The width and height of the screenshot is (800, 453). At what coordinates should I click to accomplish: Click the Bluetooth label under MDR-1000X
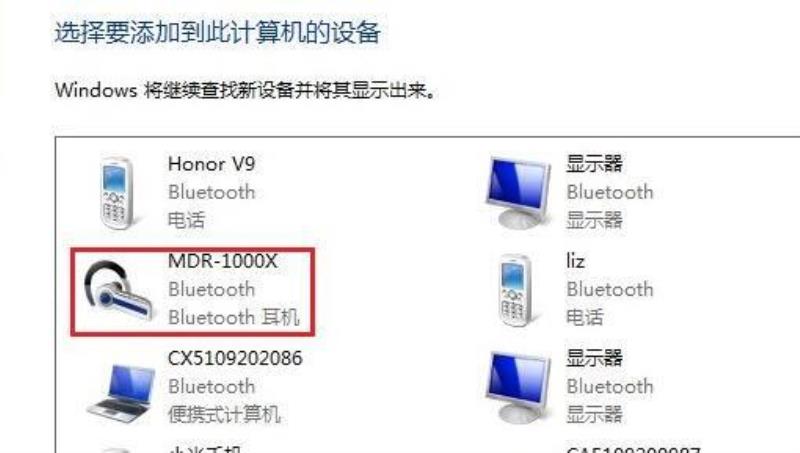(x=212, y=289)
